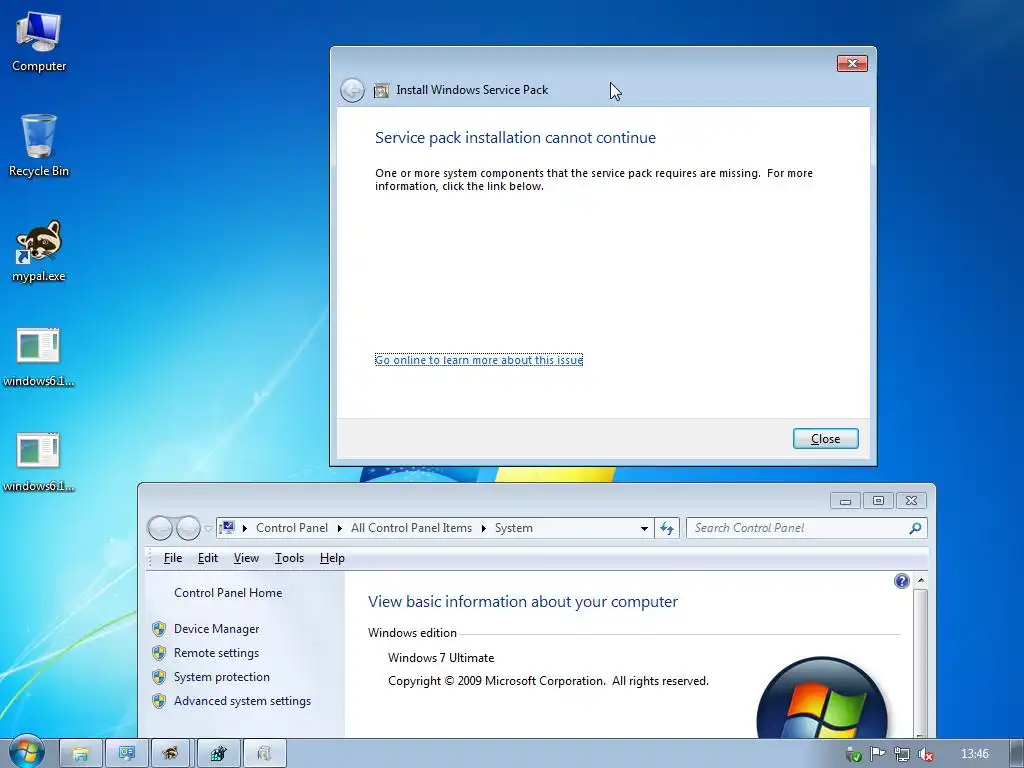Viewport: 1024px width, 768px height.
Task: Open Remote settings link
Action: [x=216, y=653]
